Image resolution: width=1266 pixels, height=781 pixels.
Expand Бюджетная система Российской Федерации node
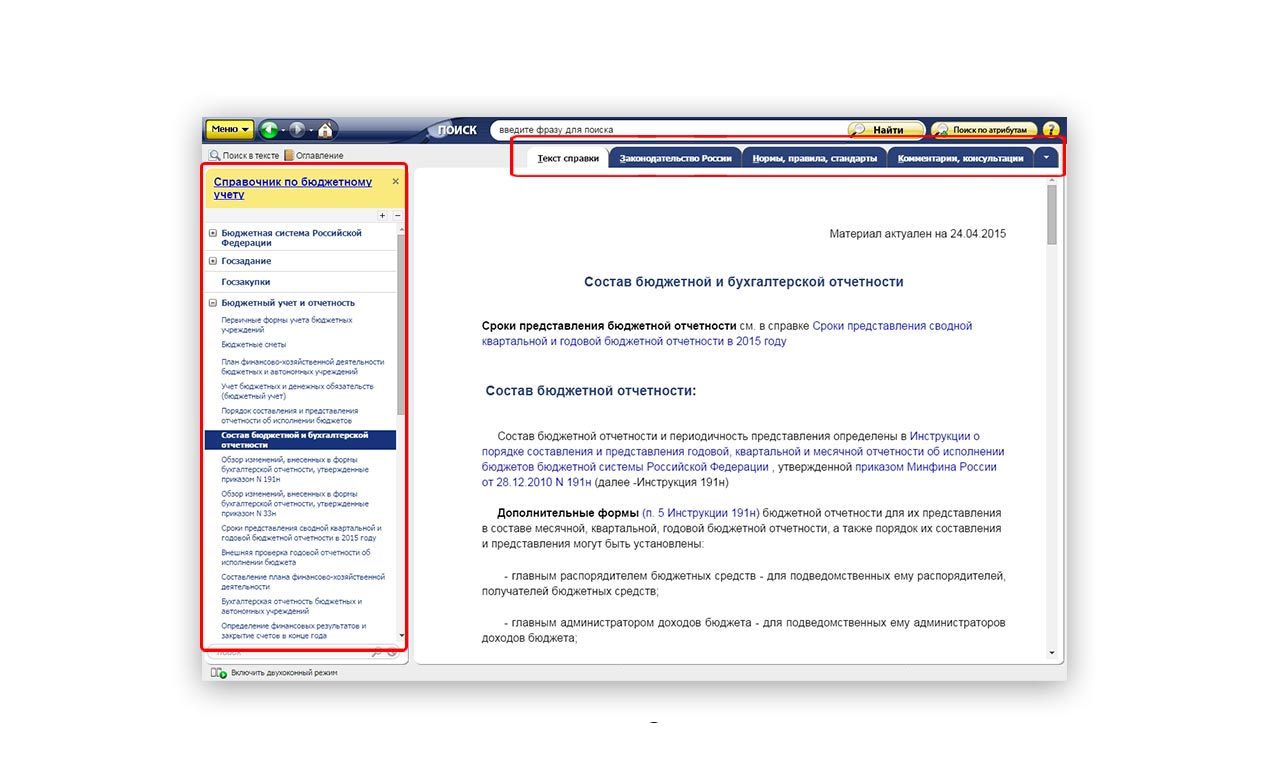[x=213, y=233]
